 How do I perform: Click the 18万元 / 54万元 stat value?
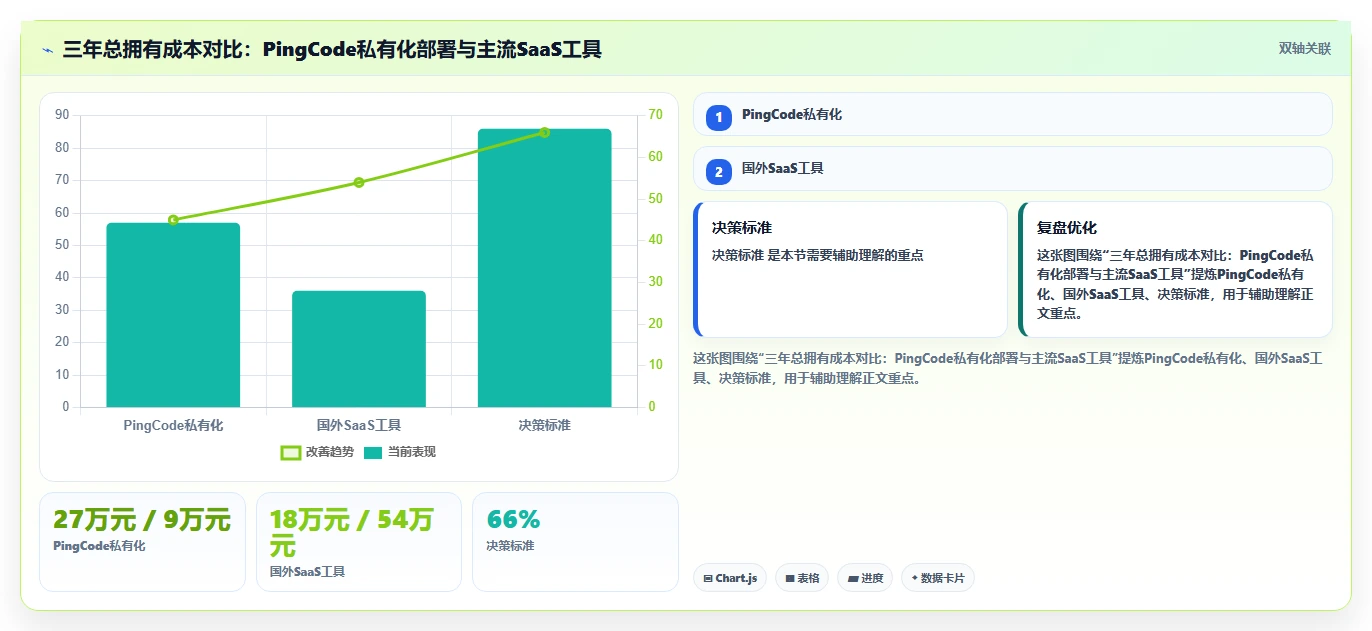pyautogui.click(x=351, y=533)
